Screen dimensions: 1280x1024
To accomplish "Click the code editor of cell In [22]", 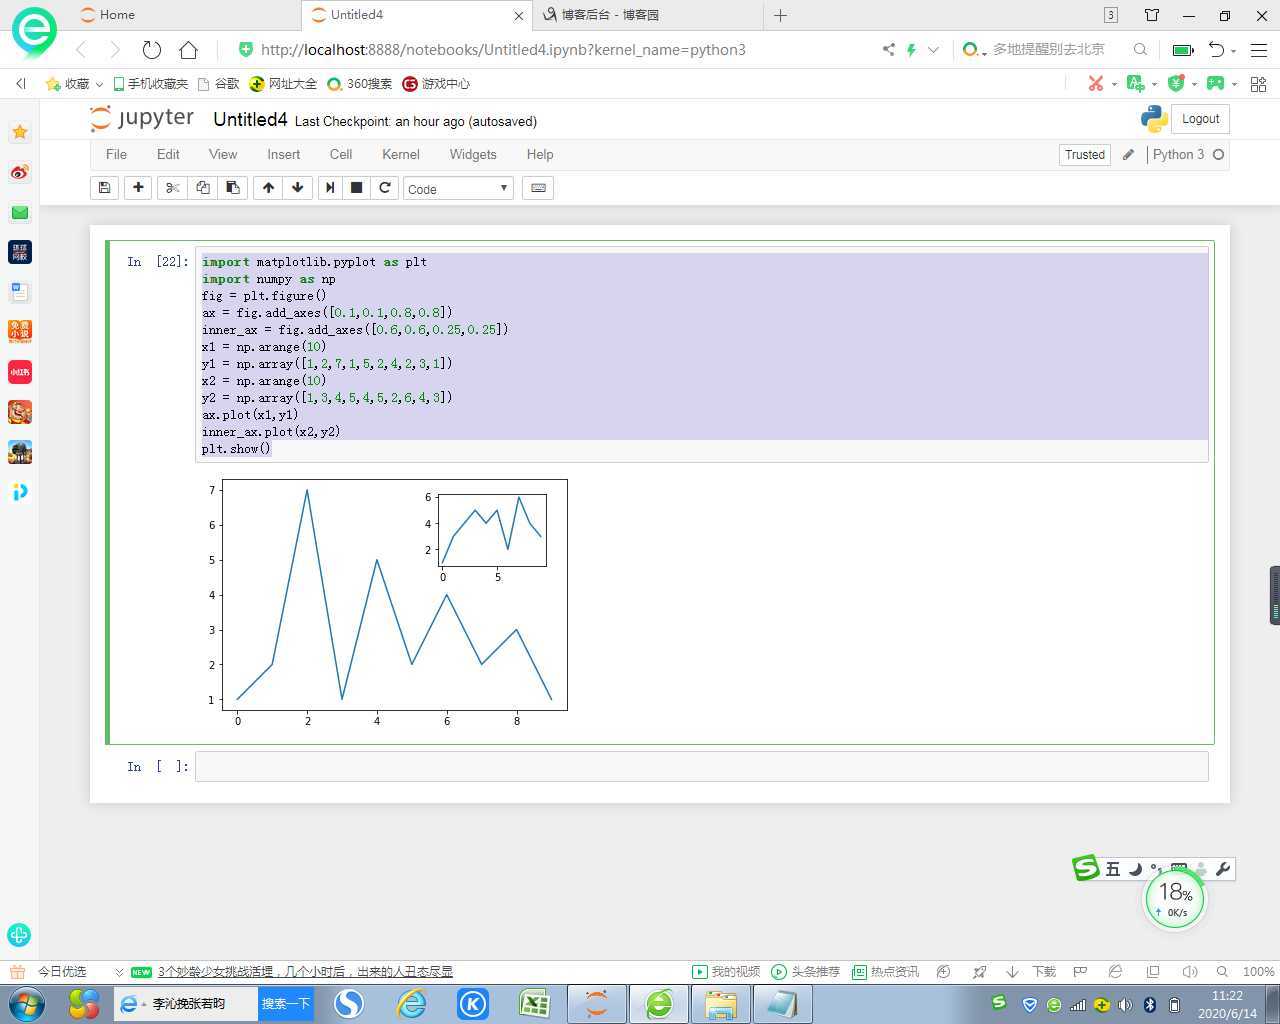I will click(701, 355).
